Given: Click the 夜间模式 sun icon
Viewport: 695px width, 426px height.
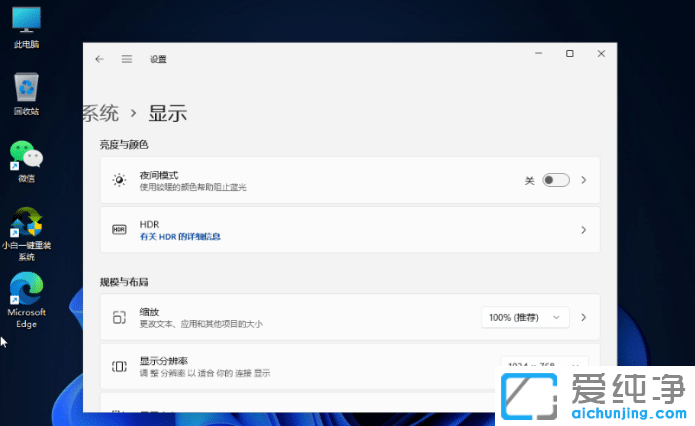Looking at the screenshot, I should coord(119,180).
